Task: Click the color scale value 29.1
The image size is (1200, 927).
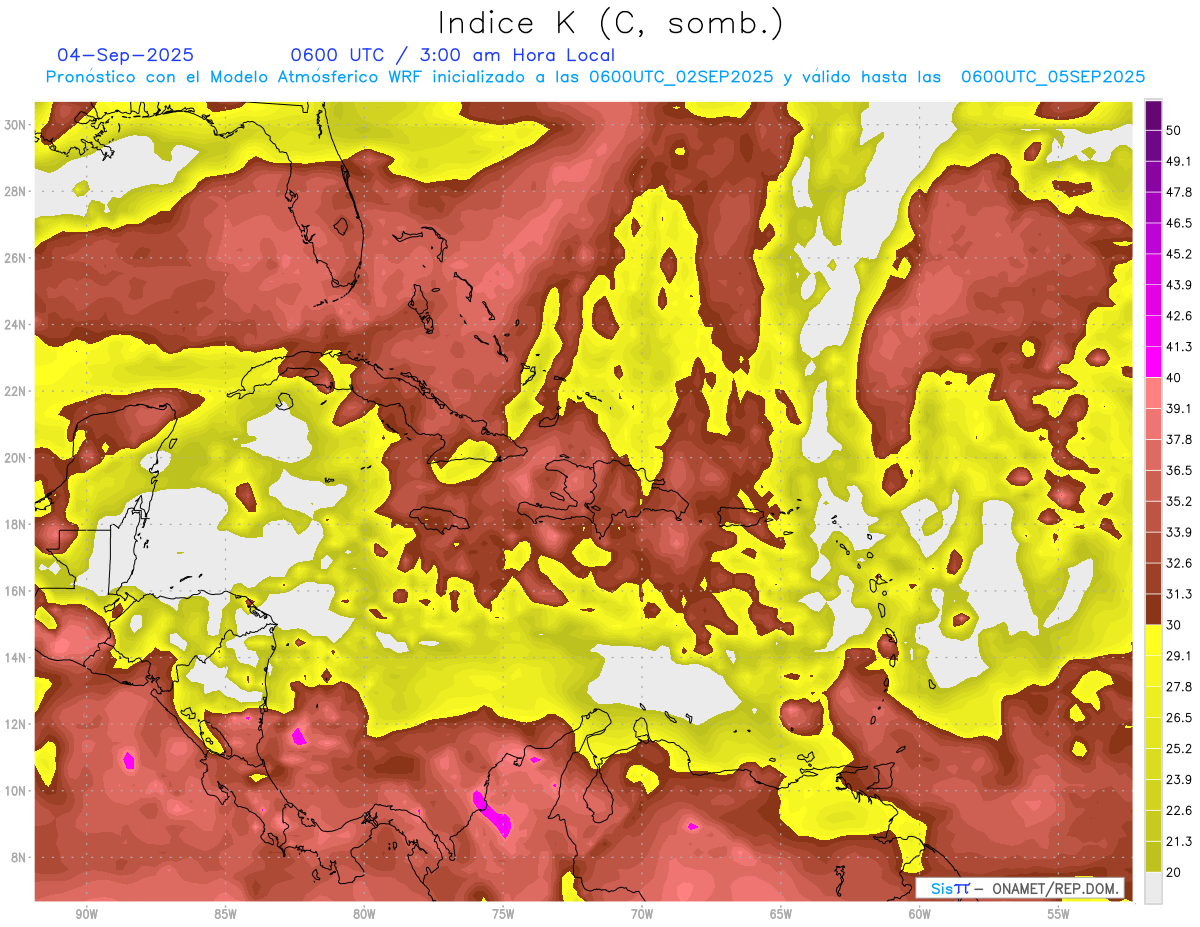Action: click(1179, 656)
